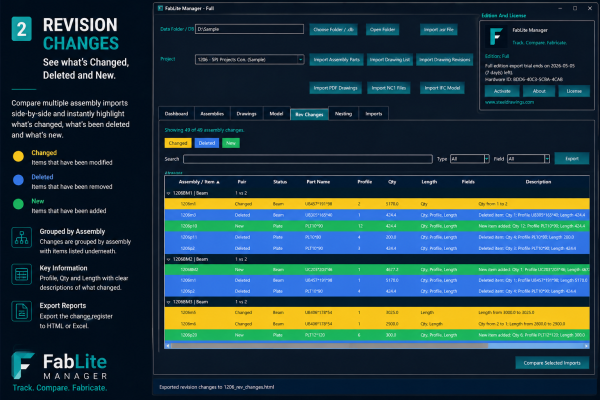Image resolution: width=600 pixels, height=400 pixels.
Task: Click the horizontal scrollbar thumb under the table
Action: [329, 346]
